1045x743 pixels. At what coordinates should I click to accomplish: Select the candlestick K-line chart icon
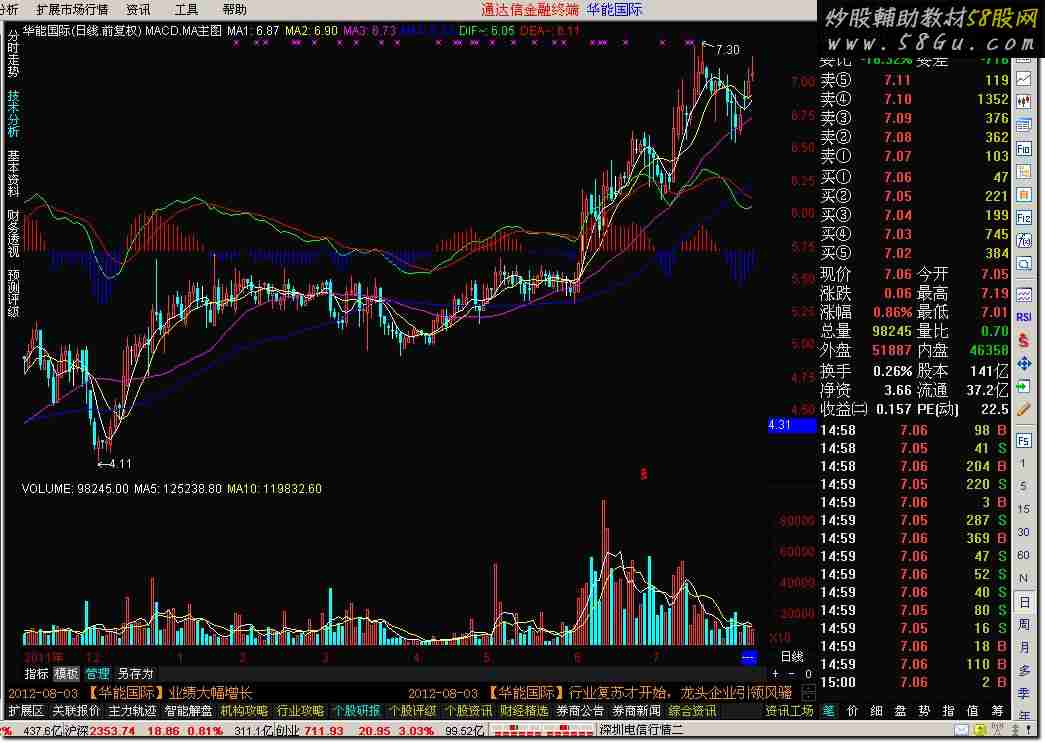(1024, 102)
